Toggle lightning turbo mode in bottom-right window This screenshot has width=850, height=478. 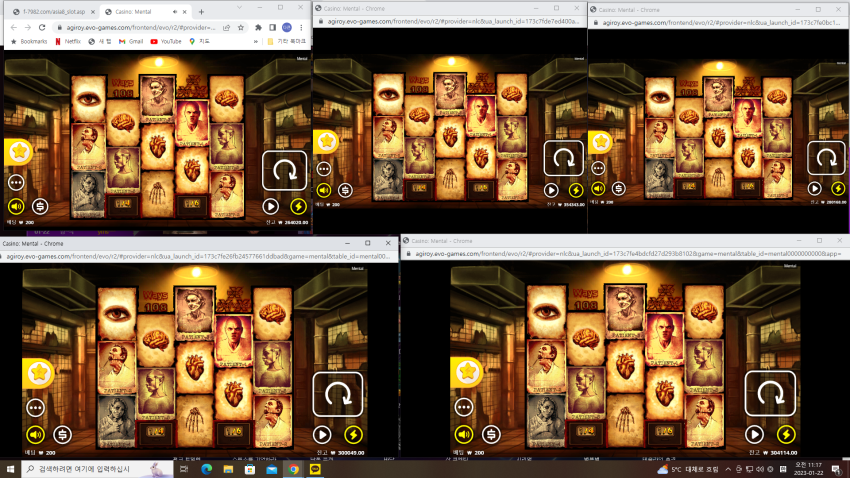coord(786,434)
